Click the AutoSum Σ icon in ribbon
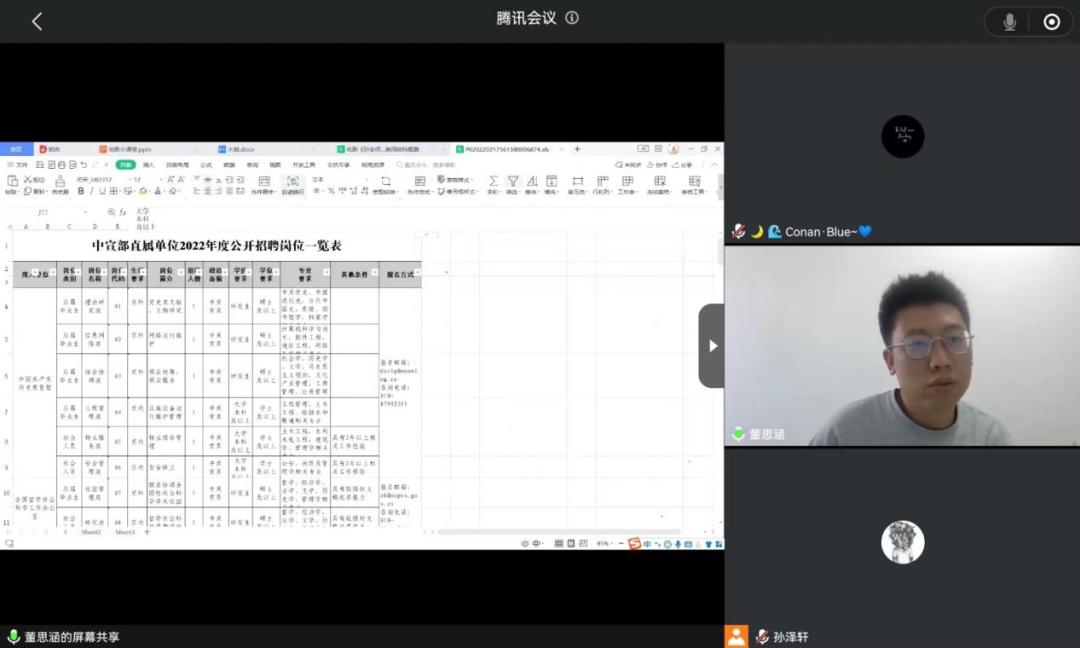The image size is (1080, 648). click(x=493, y=182)
